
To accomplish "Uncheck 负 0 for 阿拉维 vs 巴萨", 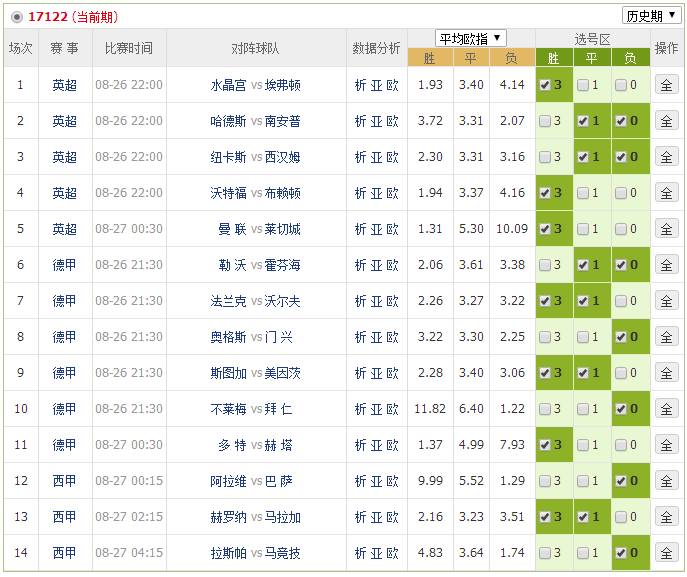I will (621, 481).
